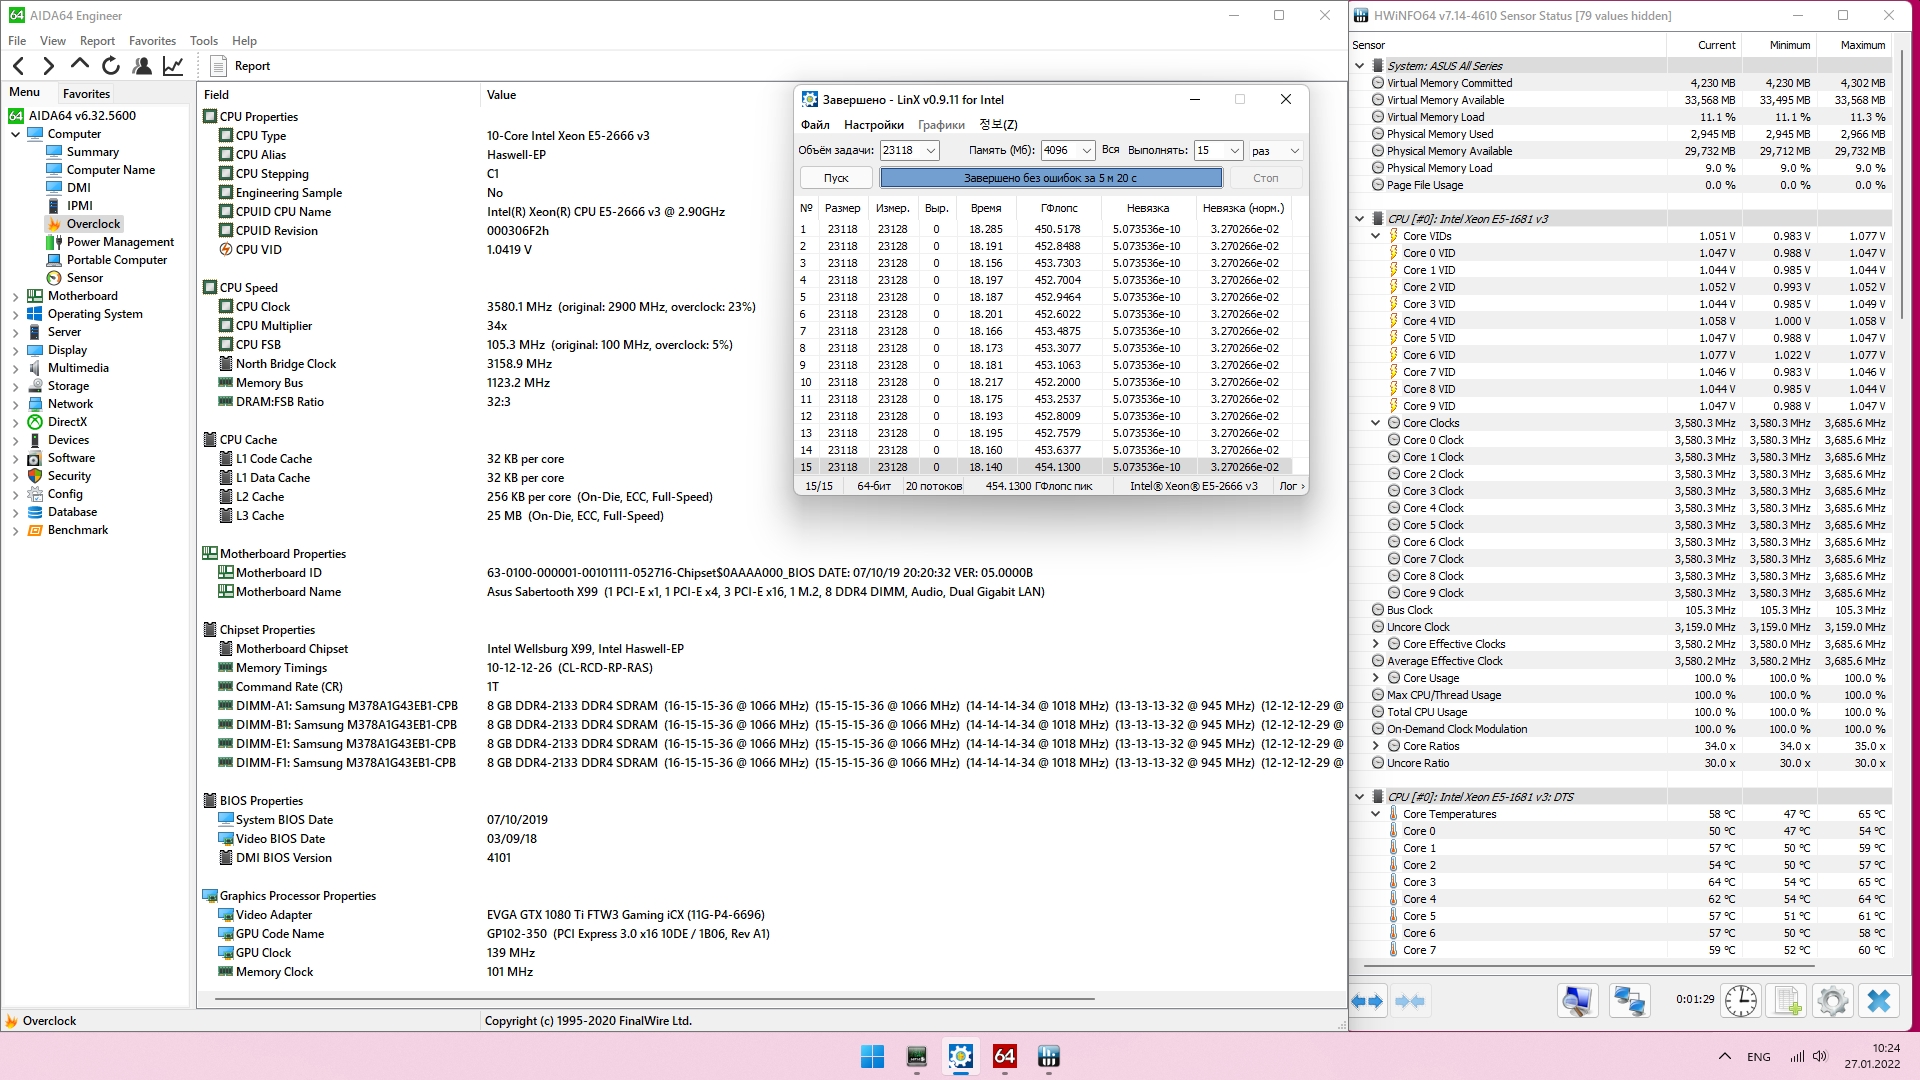
Task: Click the user profile toolbar icon in AIDA64
Action: point(142,66)
